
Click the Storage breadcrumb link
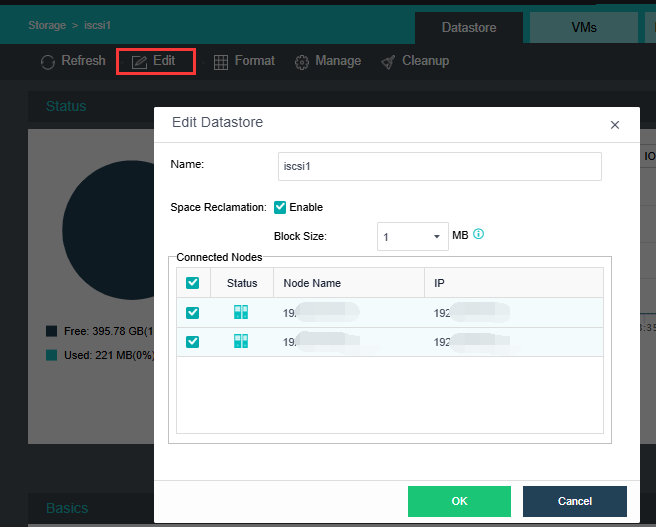tap(47, 25)
